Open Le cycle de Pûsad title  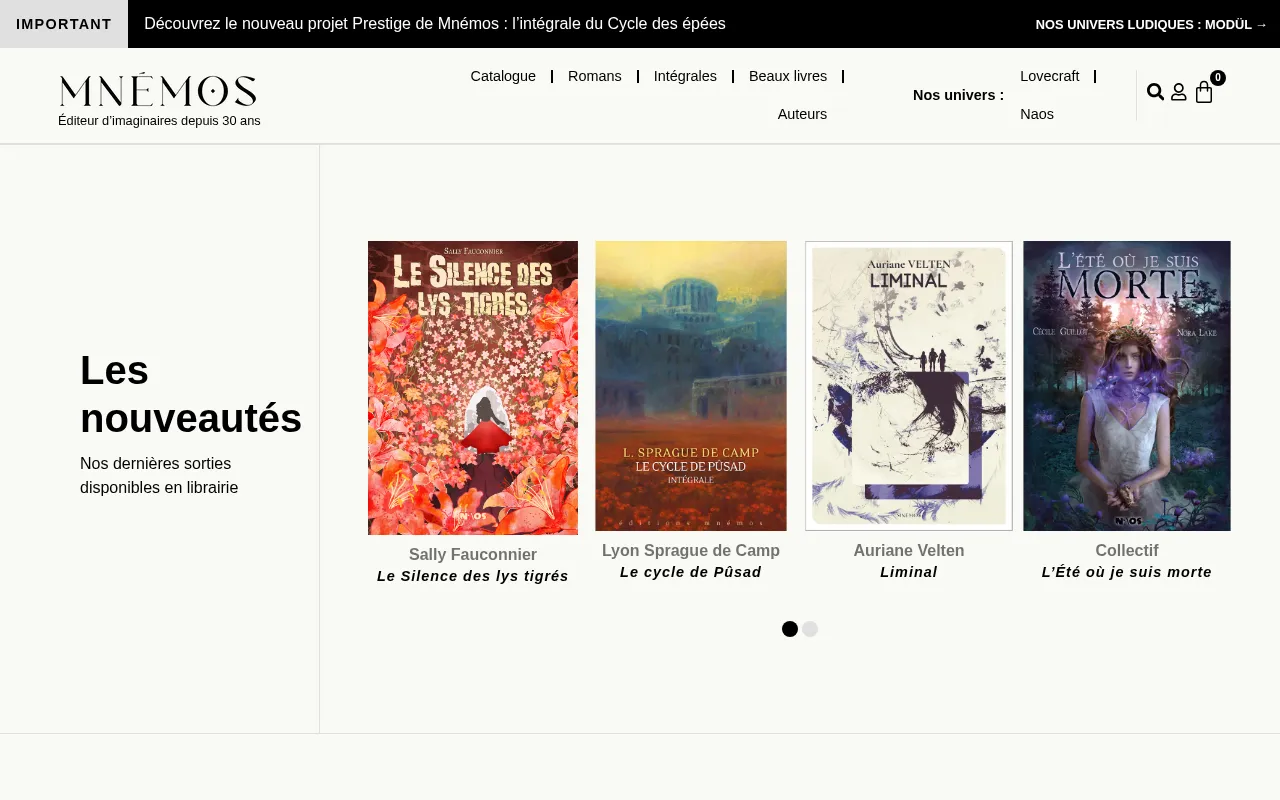(691, 572)
